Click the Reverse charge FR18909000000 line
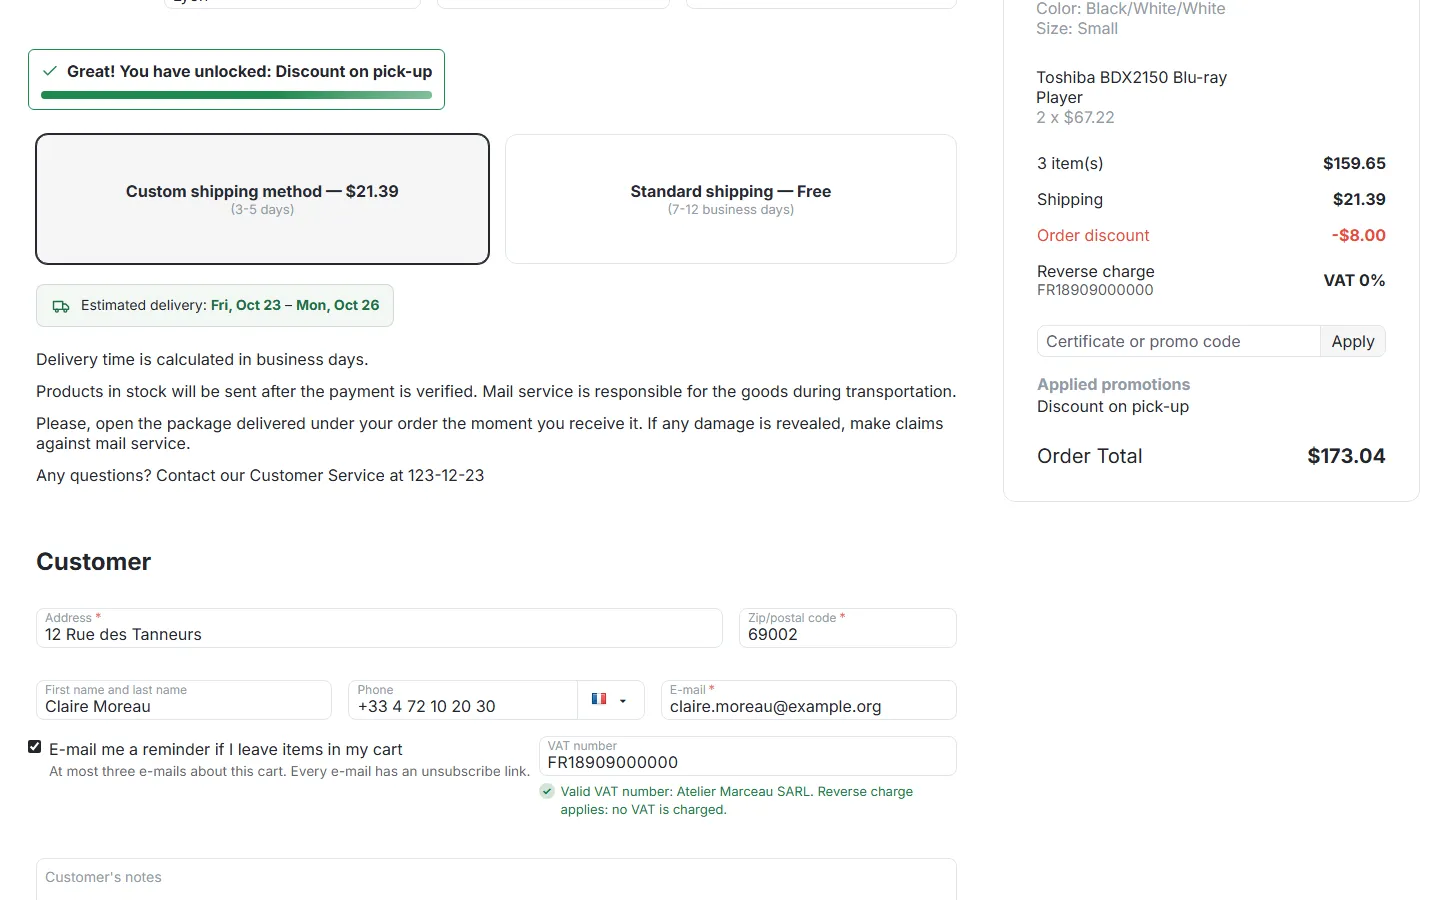 tap(1211, 280)
